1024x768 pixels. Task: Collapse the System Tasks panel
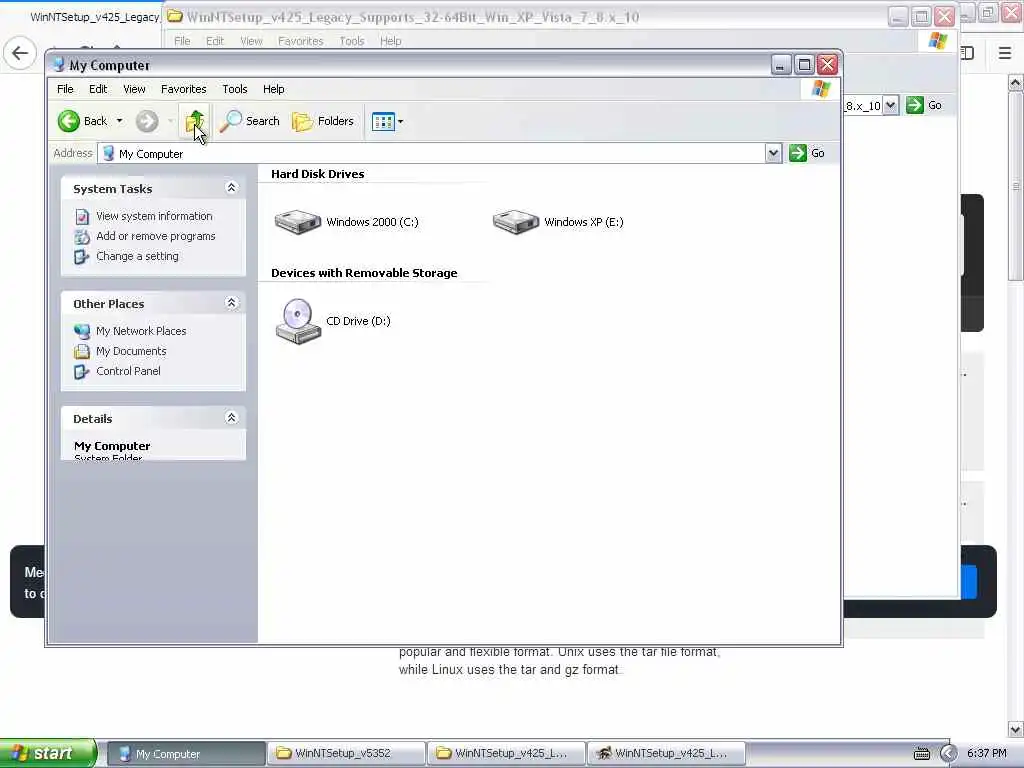[x=231, y=188]
